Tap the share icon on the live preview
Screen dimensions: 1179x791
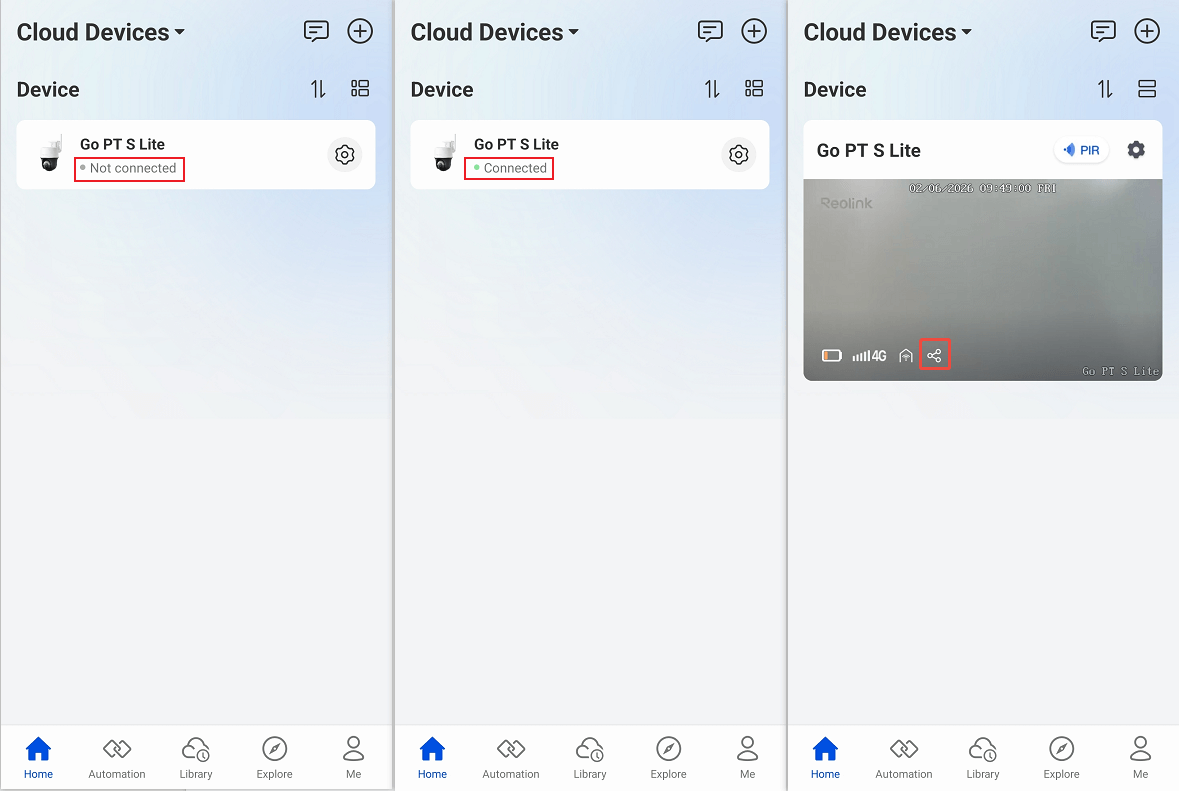coord(934,355)
